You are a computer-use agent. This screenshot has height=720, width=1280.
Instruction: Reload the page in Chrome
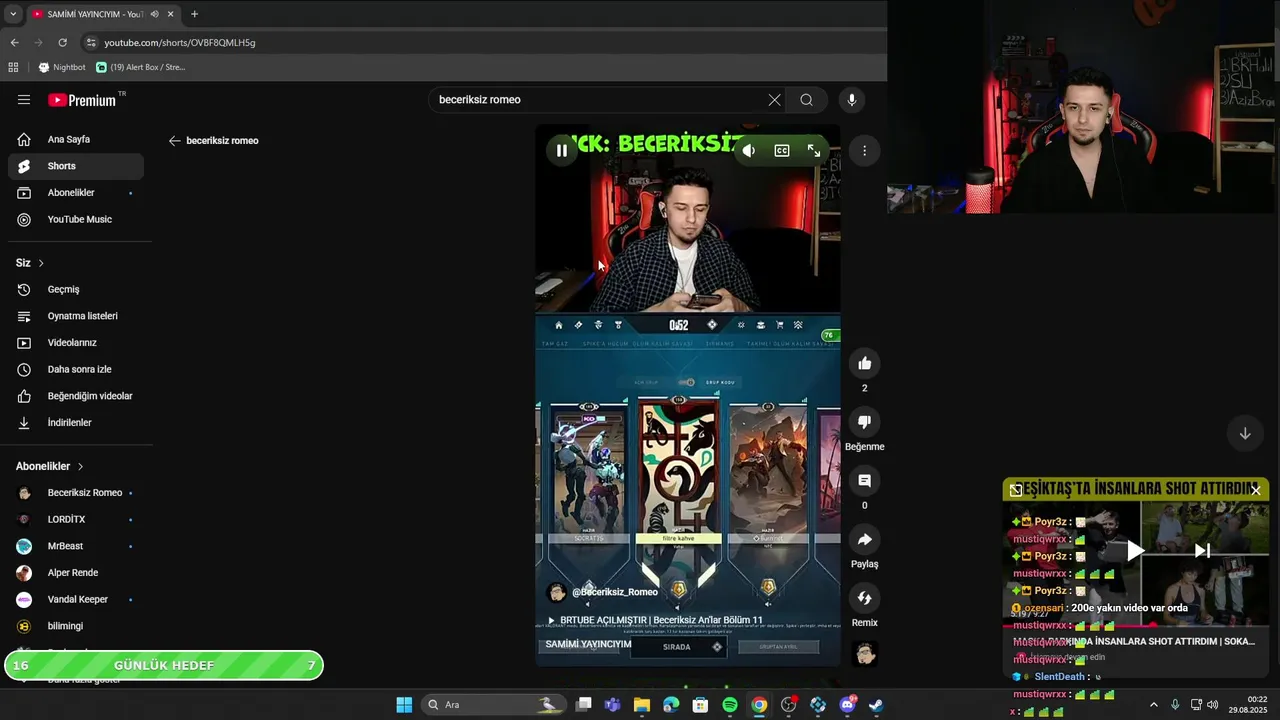[x=62, y=43]
